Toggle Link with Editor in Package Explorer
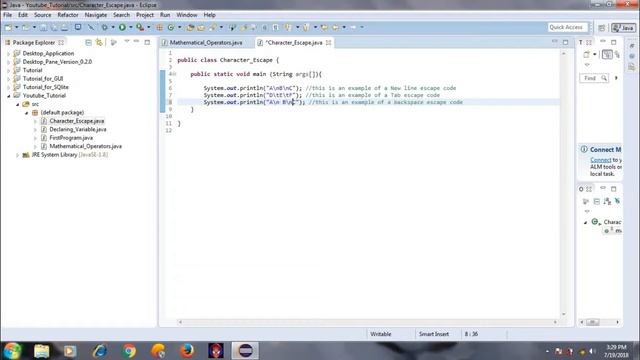The image size is (640, 360). (x=99, y=42)
